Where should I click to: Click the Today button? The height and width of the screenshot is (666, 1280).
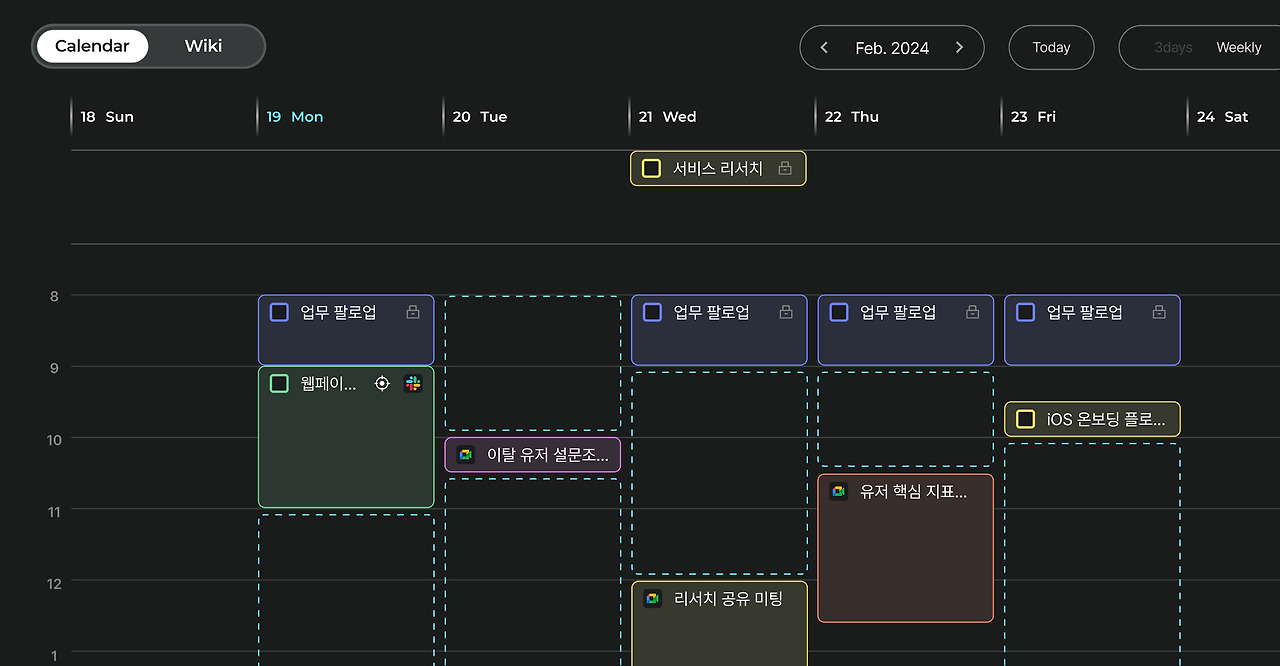1051,47
